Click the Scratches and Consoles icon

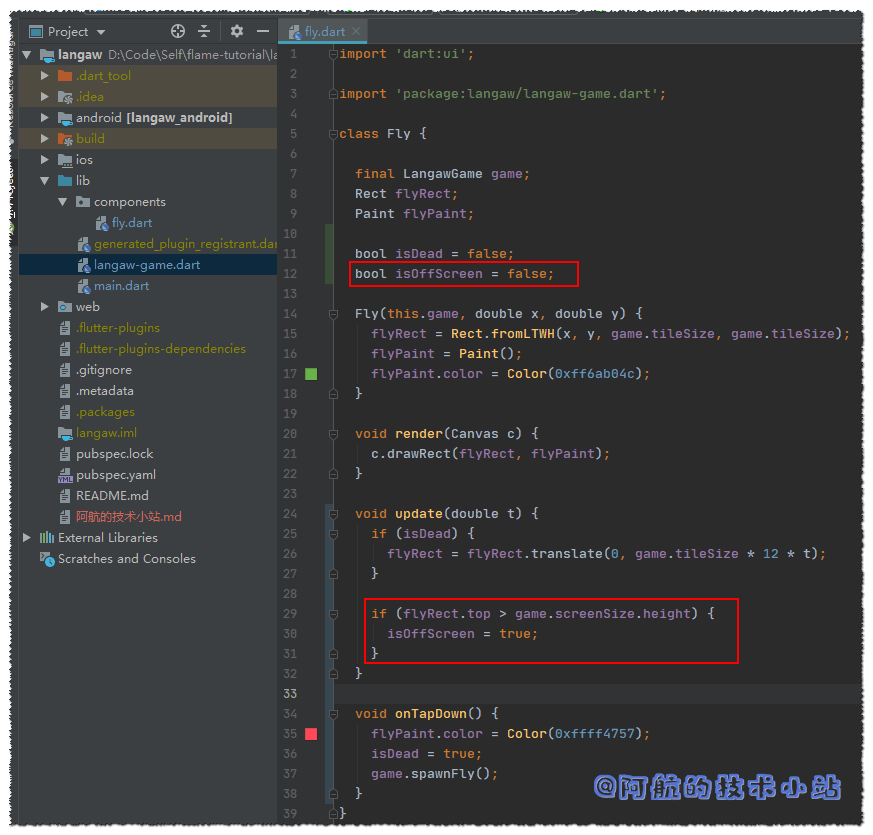[46, 559]
